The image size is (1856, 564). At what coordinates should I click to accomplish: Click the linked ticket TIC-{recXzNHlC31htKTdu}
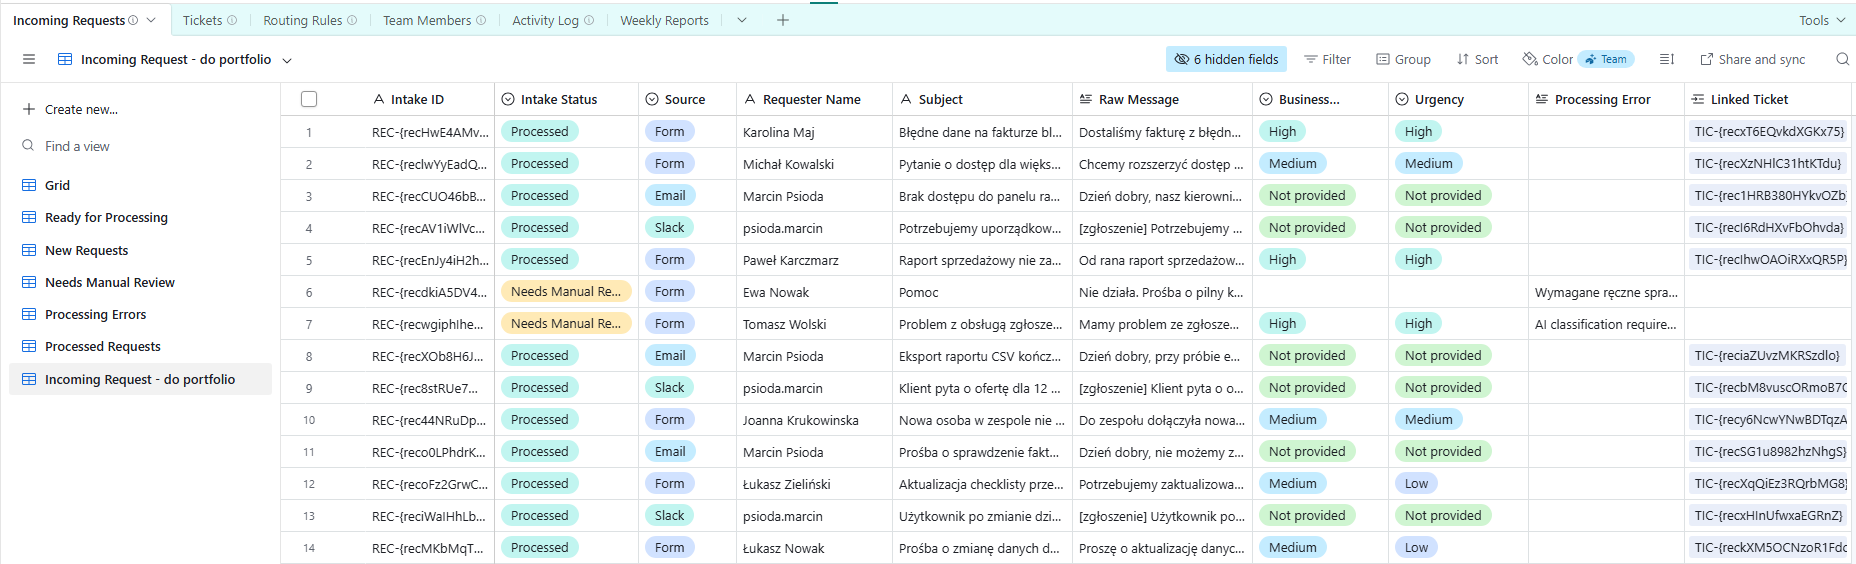coord(1767,163)
